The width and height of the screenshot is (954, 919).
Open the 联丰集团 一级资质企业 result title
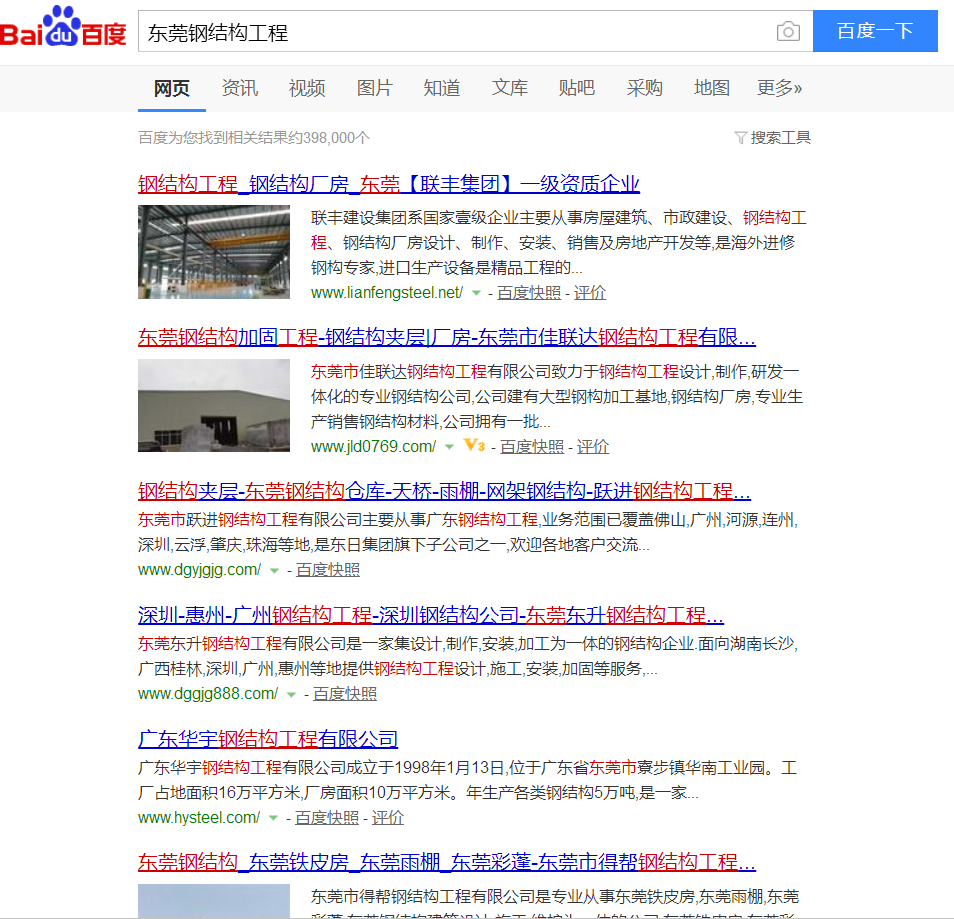coord(389,184)
